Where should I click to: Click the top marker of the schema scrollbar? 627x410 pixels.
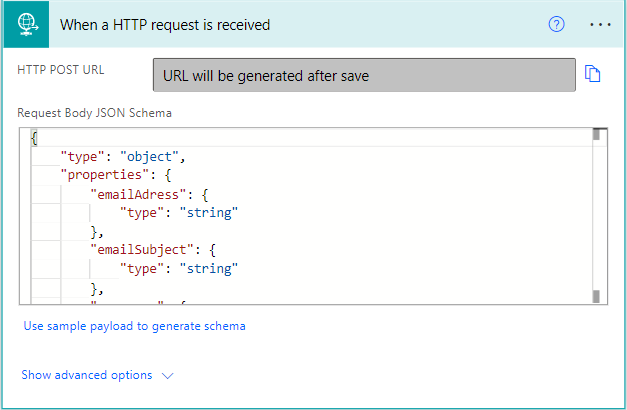click(x=597, y=135)
